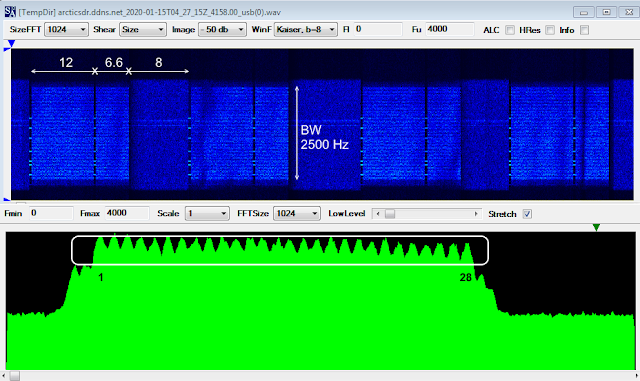Click the bottom scrollbar left arrow
Image resolution: width=640 pixels, height=381 pixels.
[3, 376]
